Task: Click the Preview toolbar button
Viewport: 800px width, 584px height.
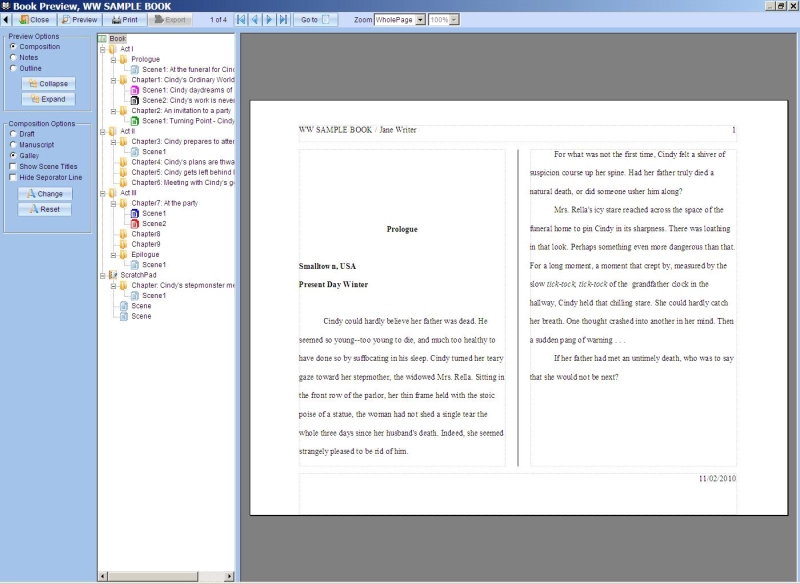Action: click(x=79, y=20)
